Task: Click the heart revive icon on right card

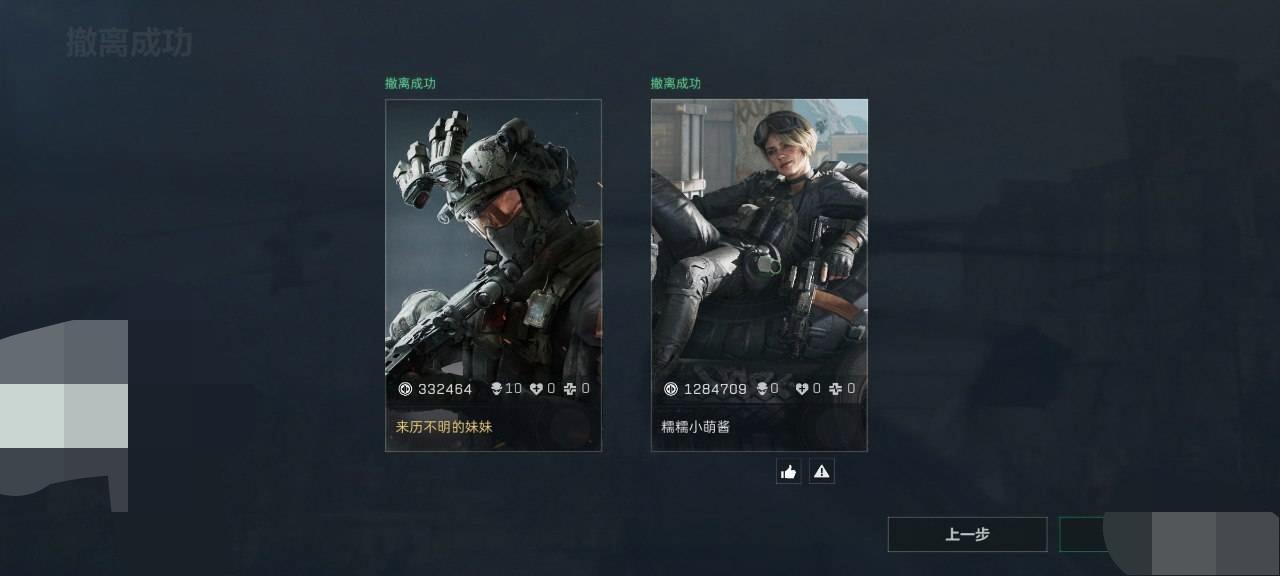Action: 802,389
